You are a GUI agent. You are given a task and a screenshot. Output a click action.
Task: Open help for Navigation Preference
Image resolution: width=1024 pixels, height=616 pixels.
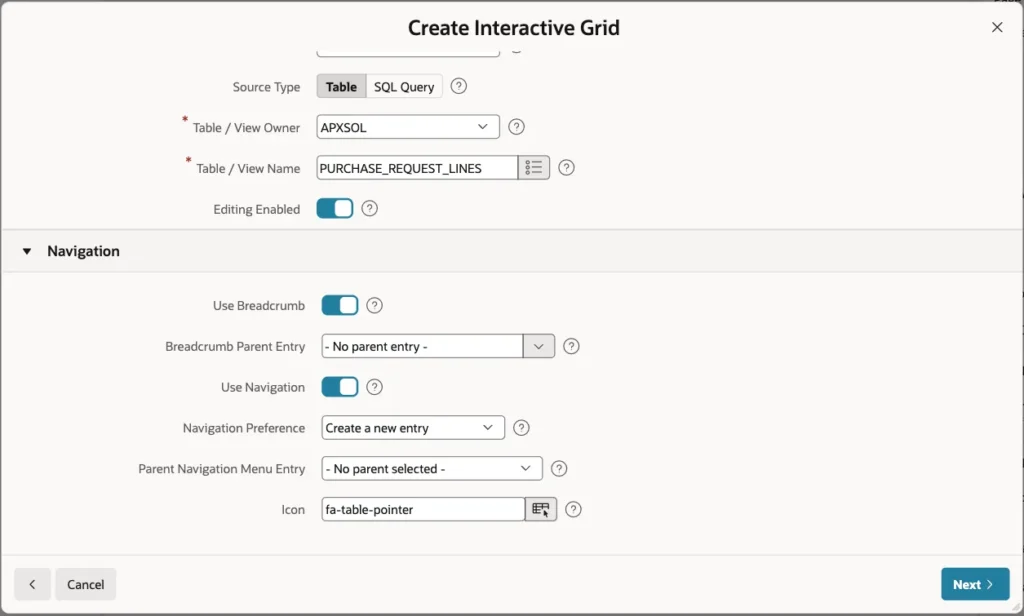(521, 428)
